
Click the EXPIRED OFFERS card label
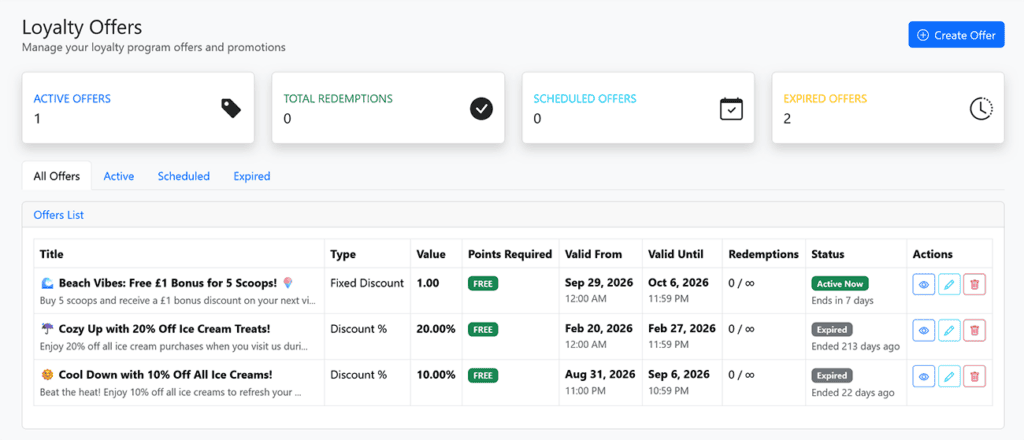pos(825,99)
